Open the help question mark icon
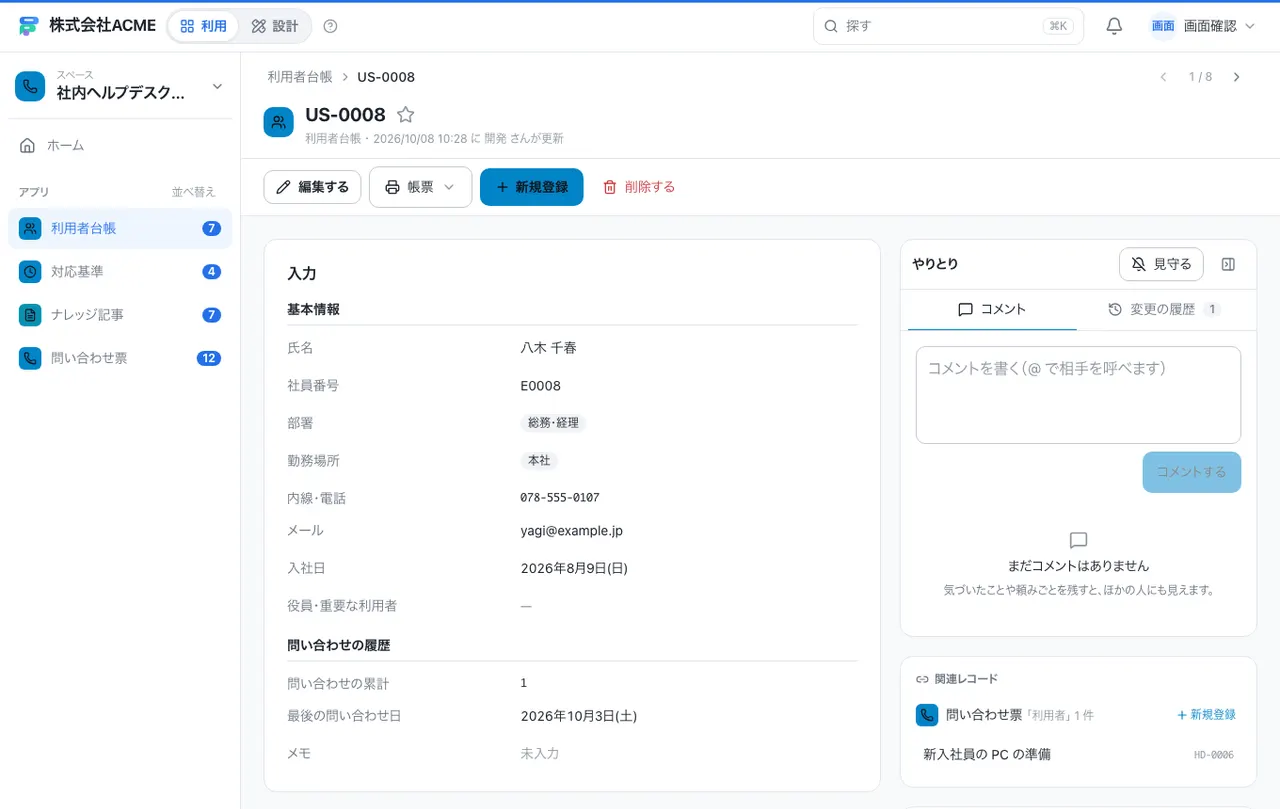The height and width of the screenshot is (809, 1280). pos(331,26)
